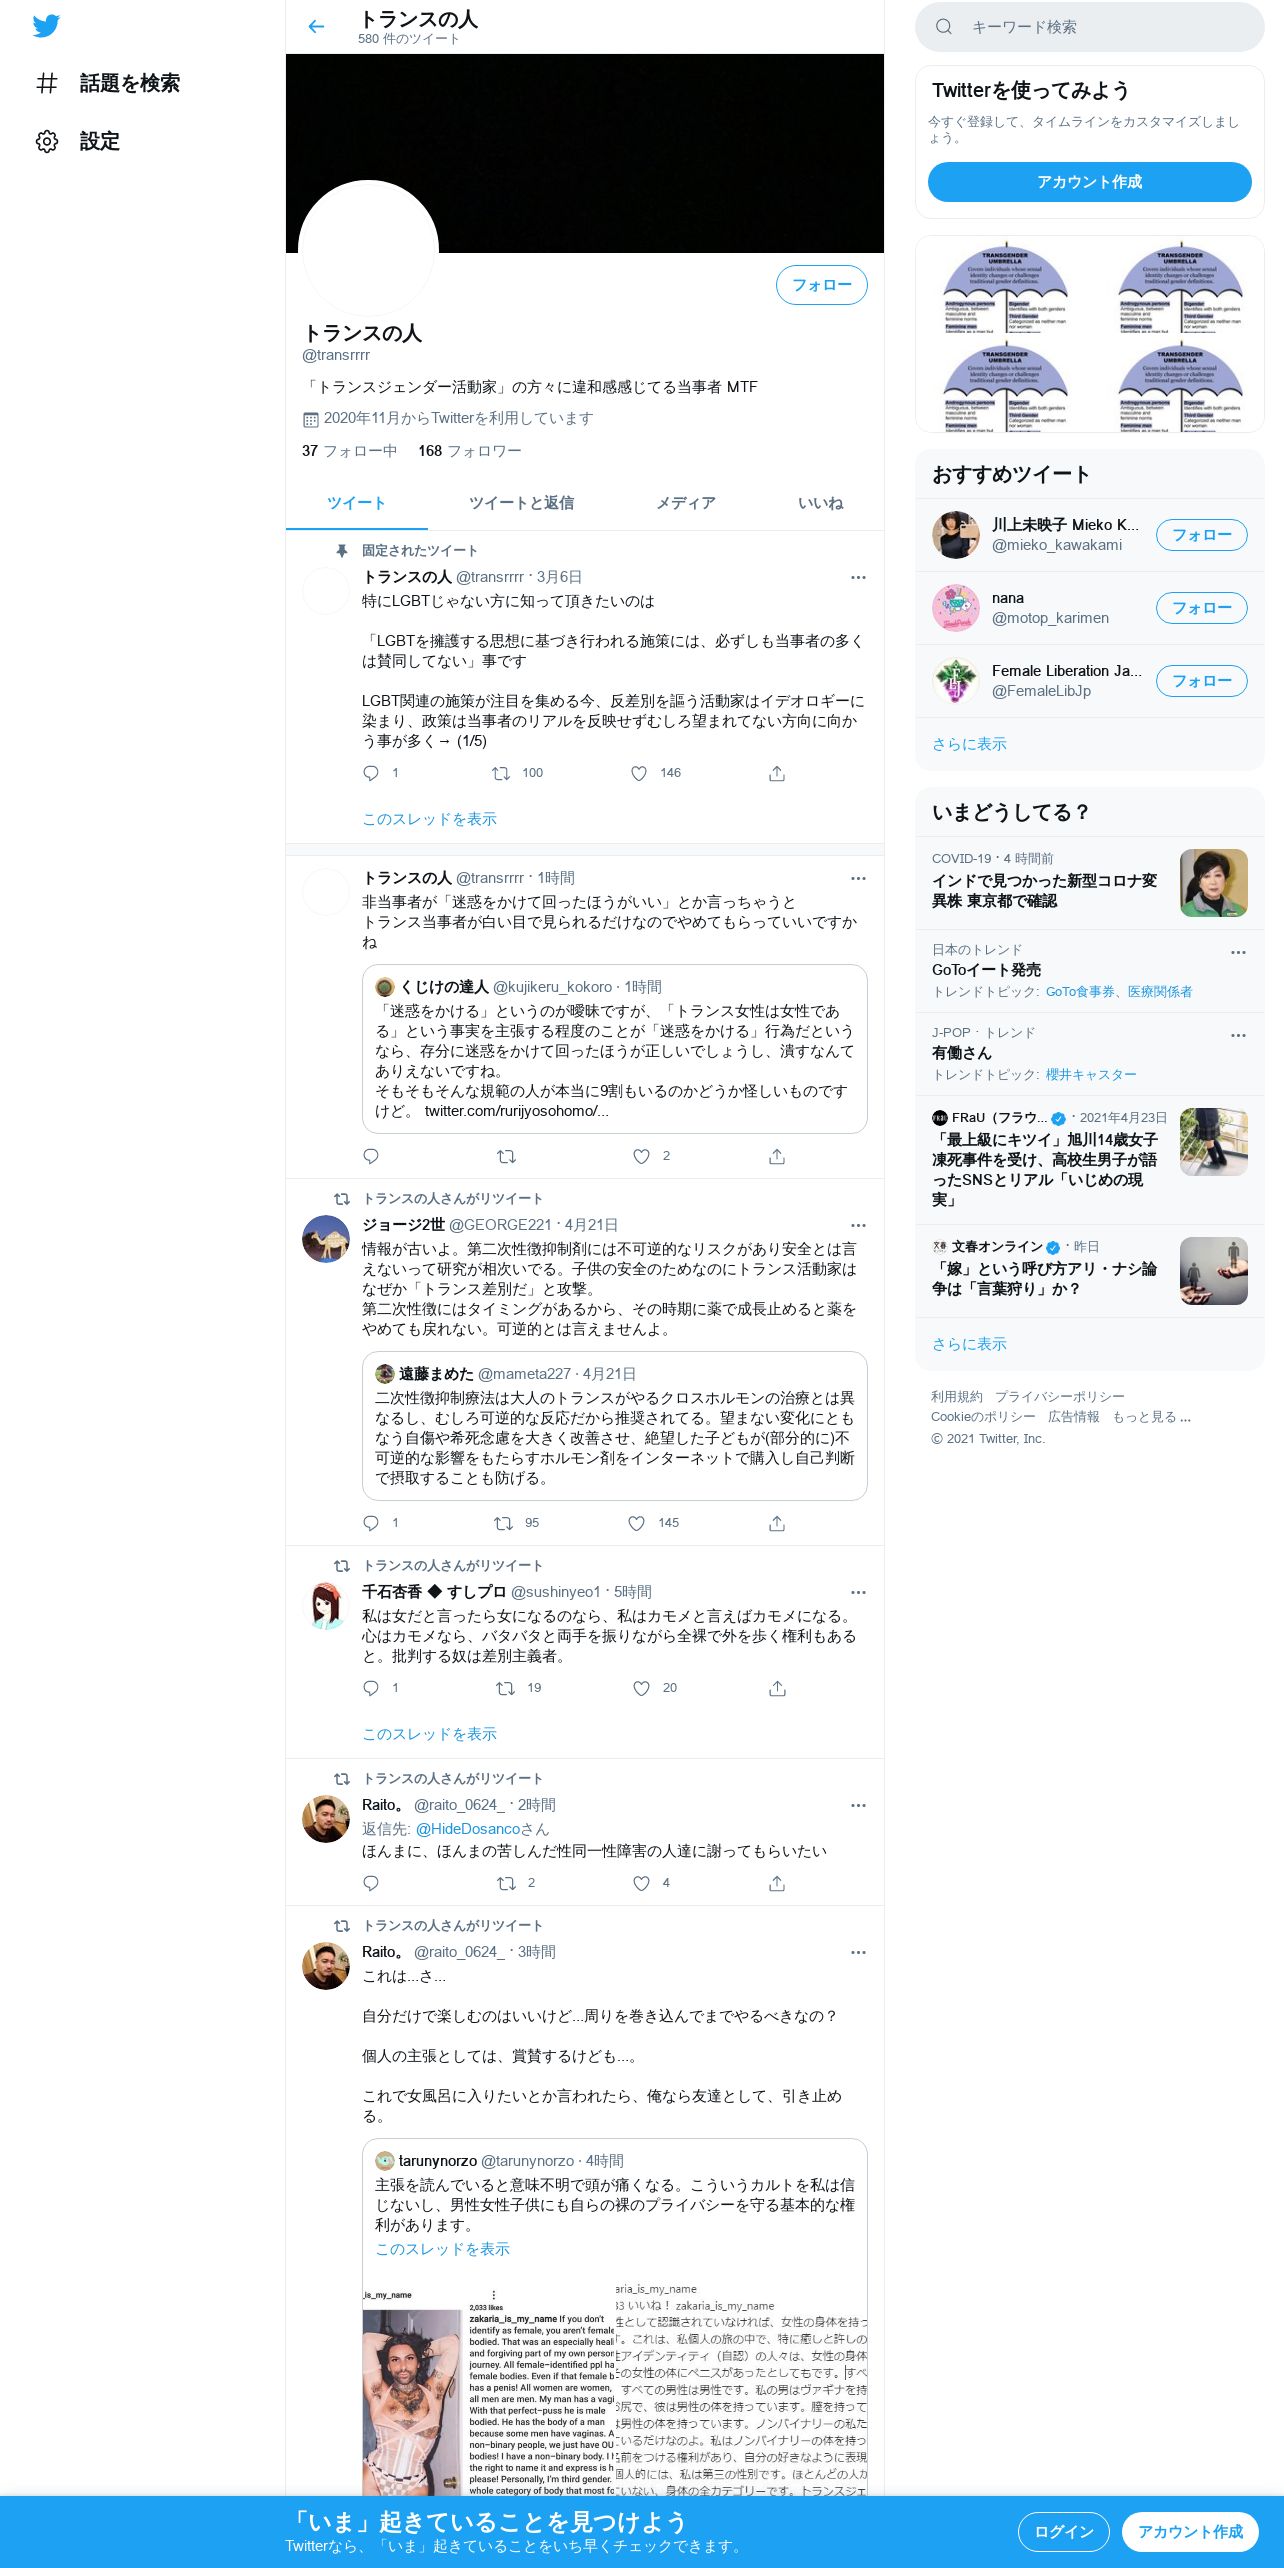Follow nana @motop_karimen

click(x=1202, y=608)
